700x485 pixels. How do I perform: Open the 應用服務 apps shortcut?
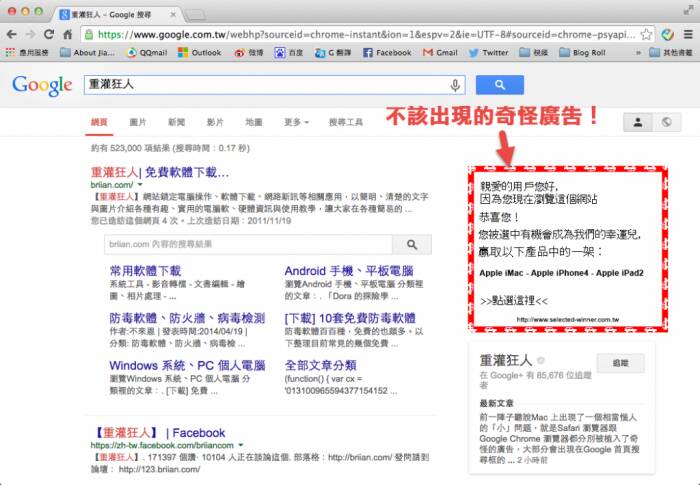27,53
